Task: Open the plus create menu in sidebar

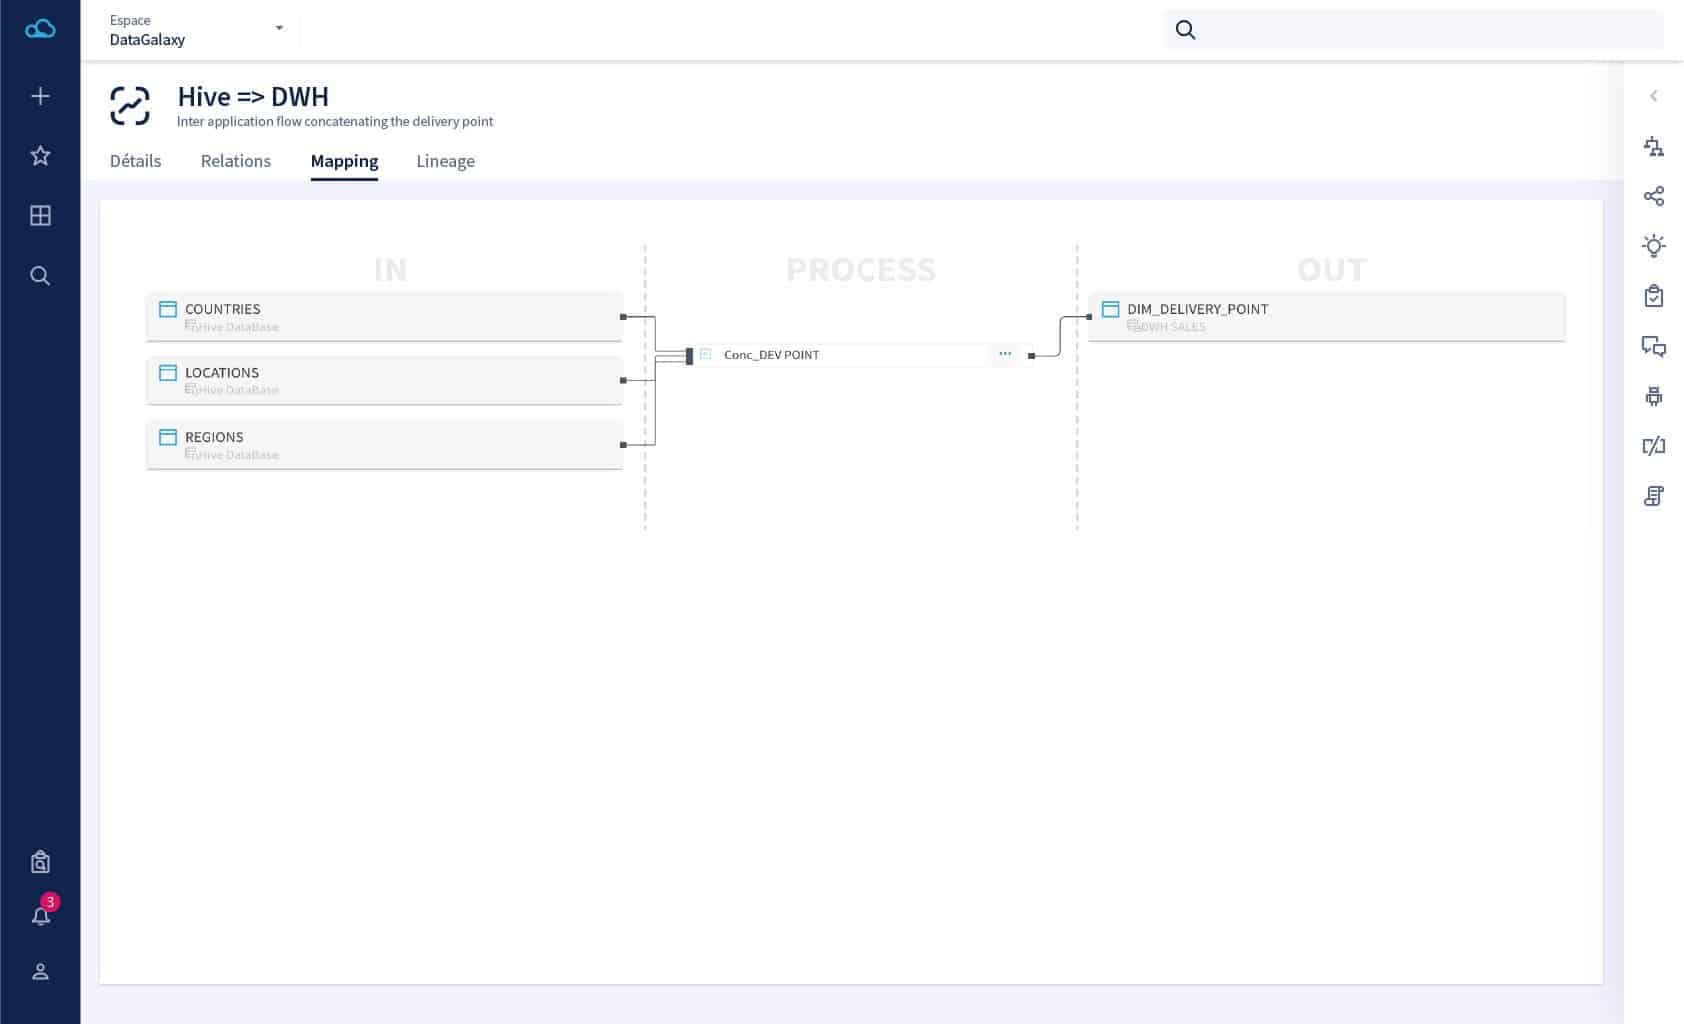Action: [x=40, y=96]
